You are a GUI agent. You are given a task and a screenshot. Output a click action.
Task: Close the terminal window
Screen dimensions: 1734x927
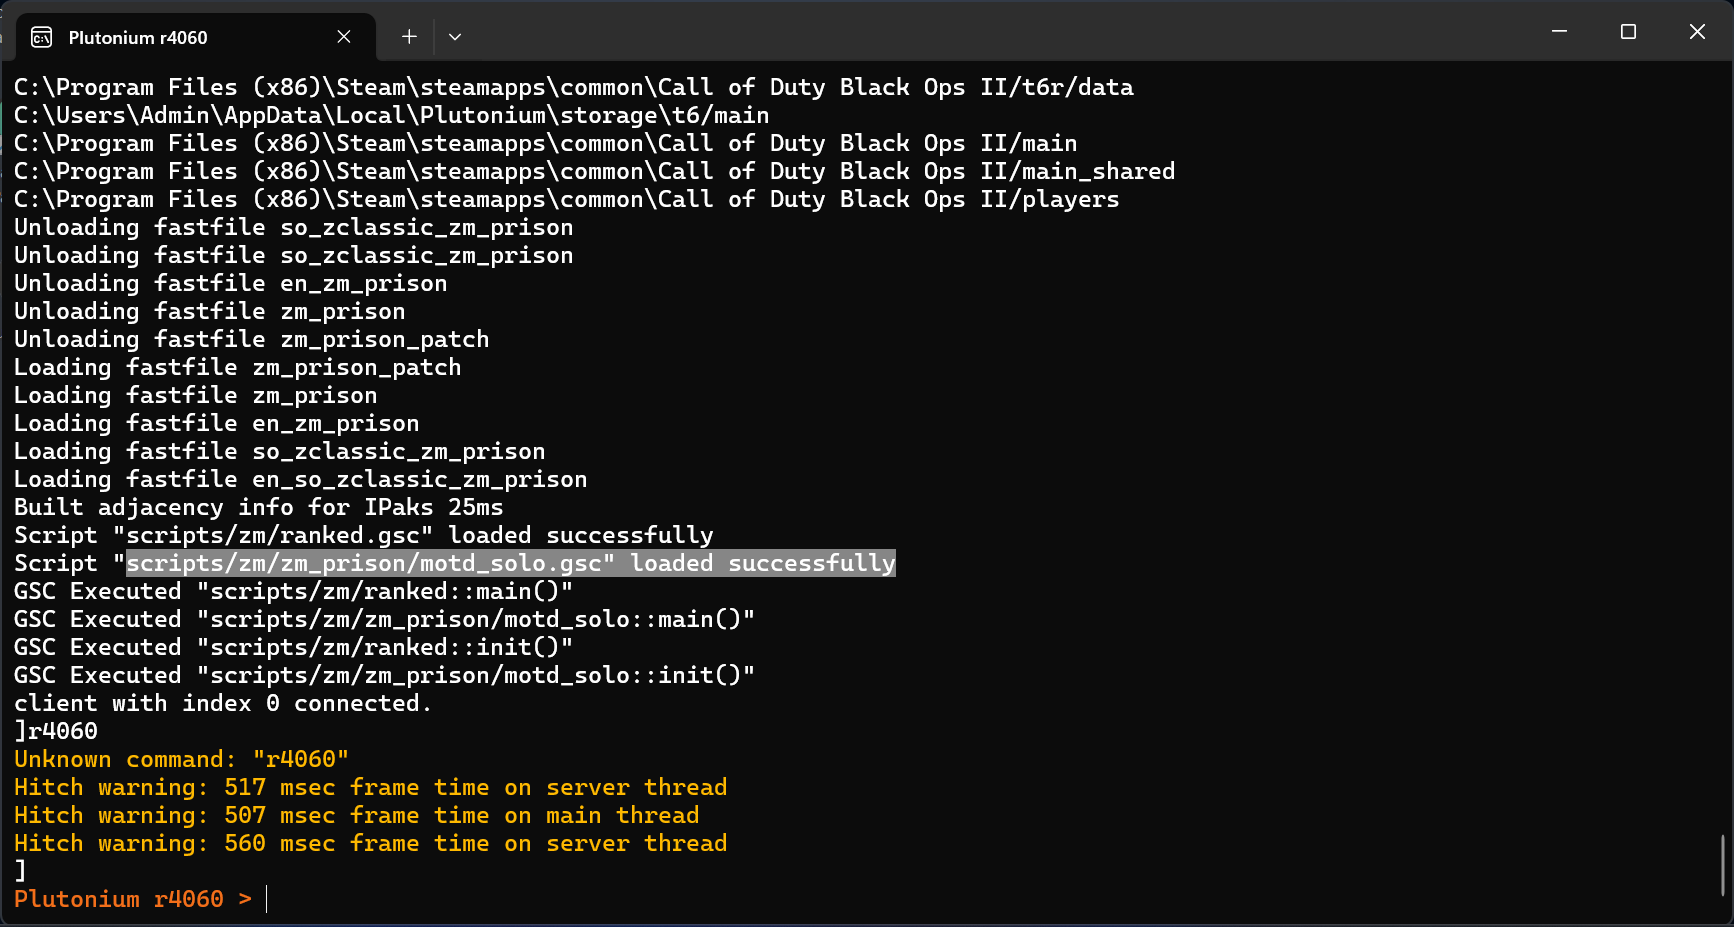point(1697,32)
